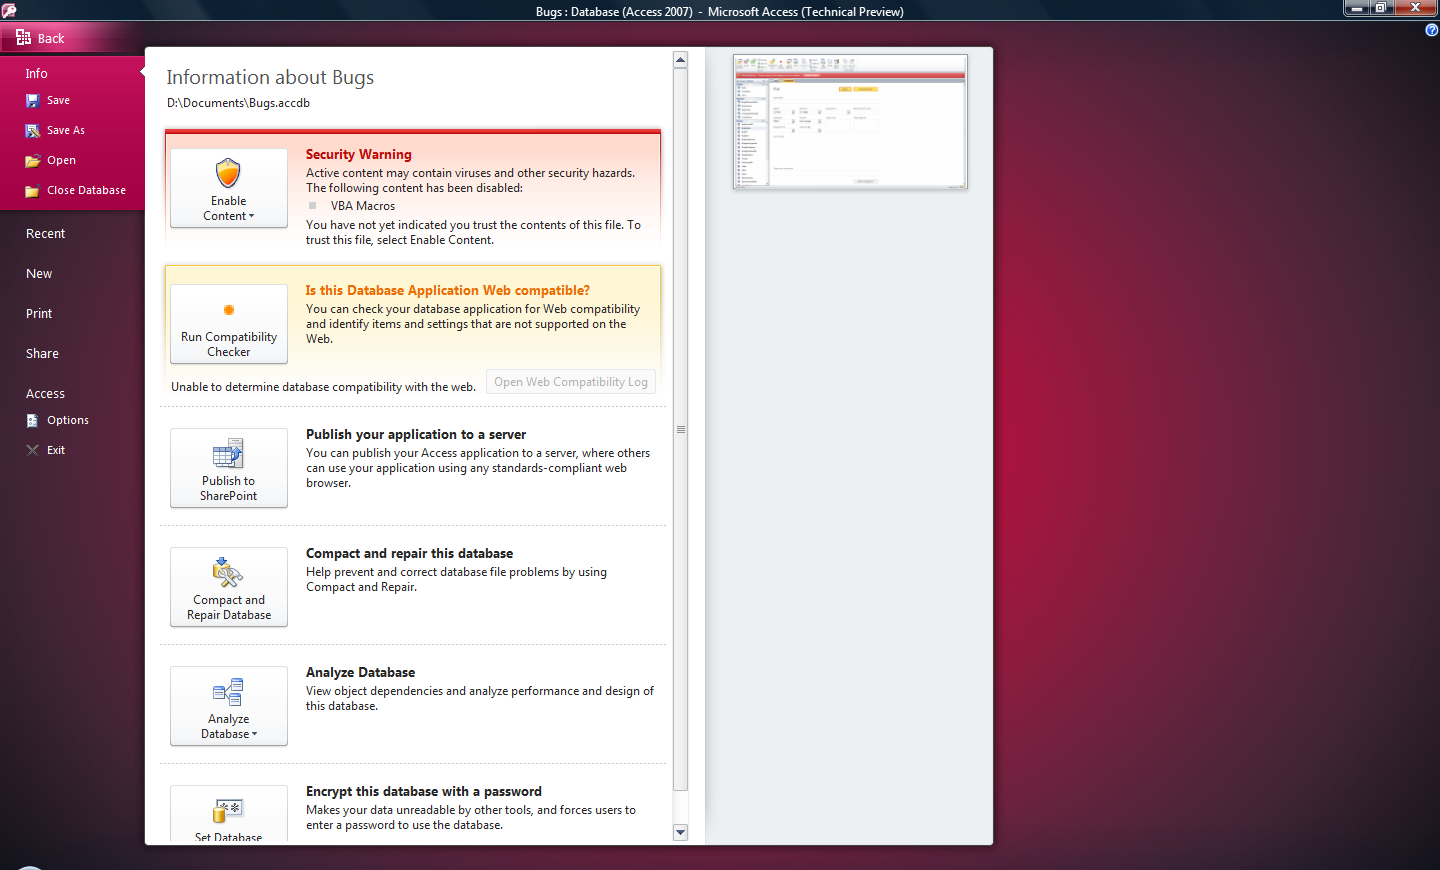Click the Open folder icon
1440x870 pixels.
pyautogui.click(x=33, y=161)
